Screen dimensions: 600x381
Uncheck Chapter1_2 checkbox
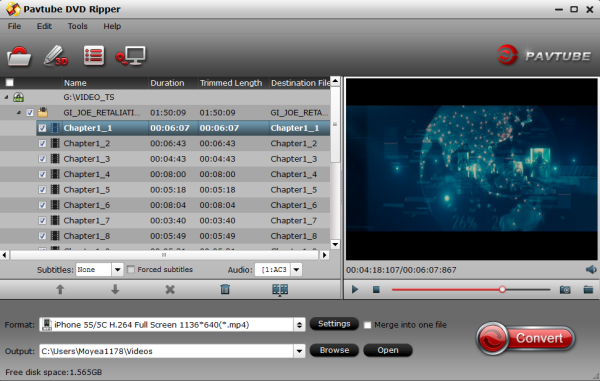[x=42, y=143]
